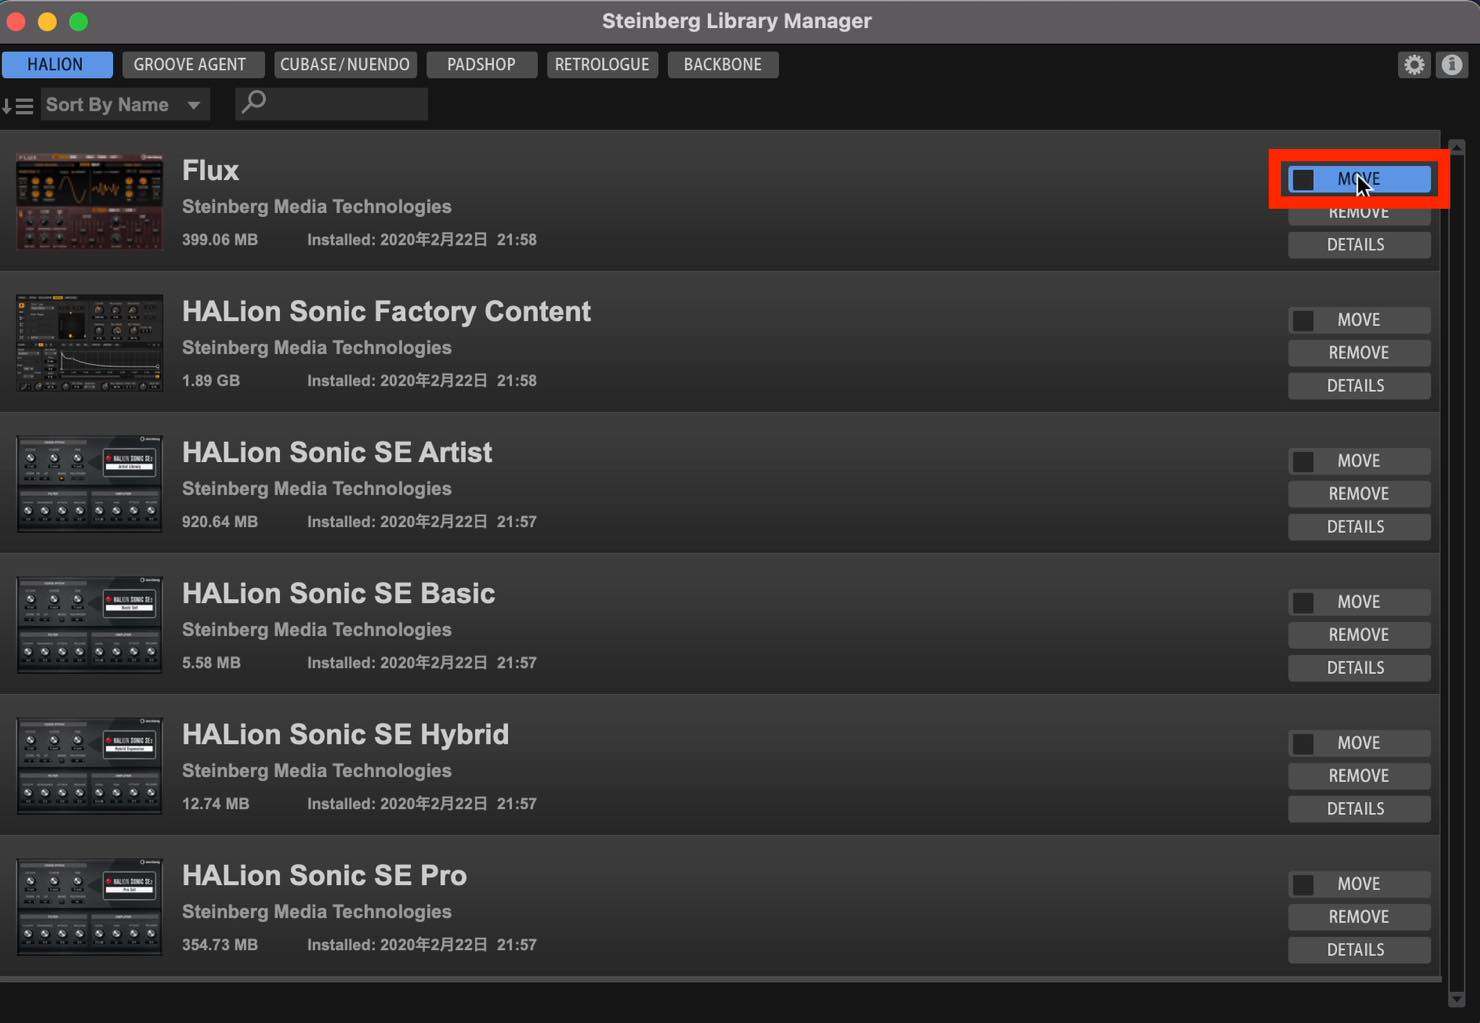Click the "HALion Sonic SE Basic" title
1480x1023 pixels.
(338, 594)
